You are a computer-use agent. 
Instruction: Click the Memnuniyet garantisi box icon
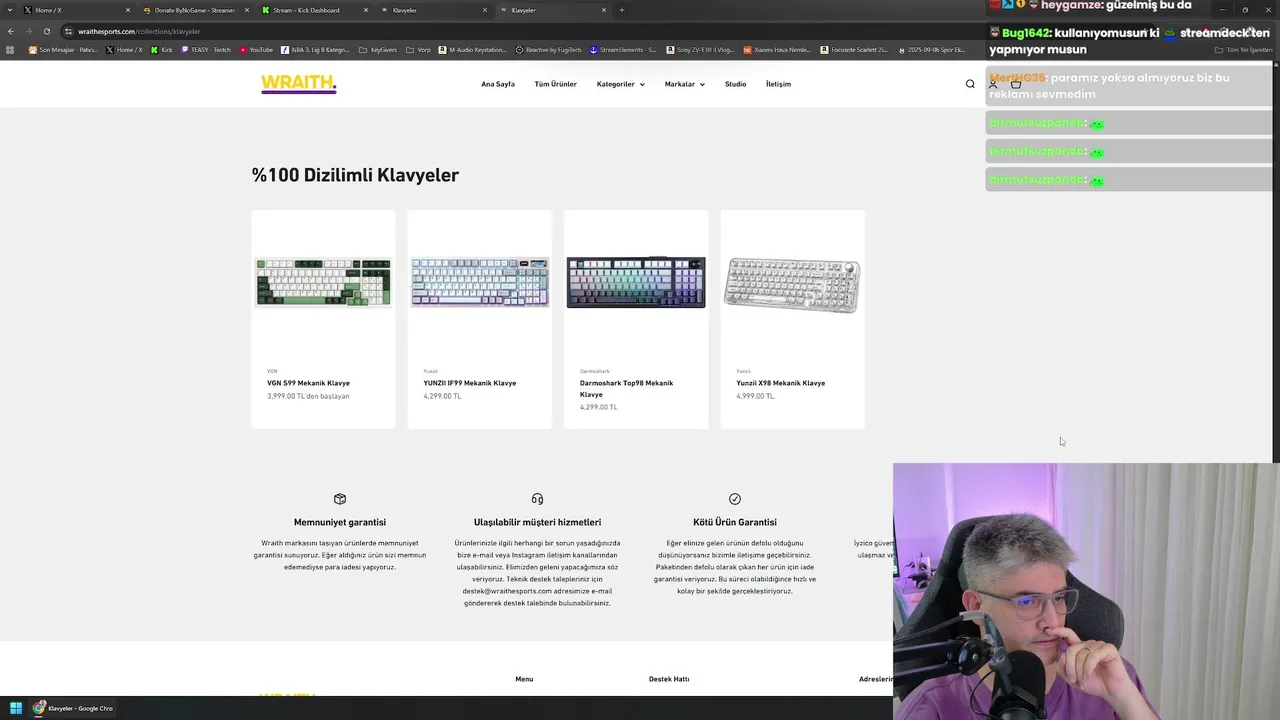click(x=340, y=499)
